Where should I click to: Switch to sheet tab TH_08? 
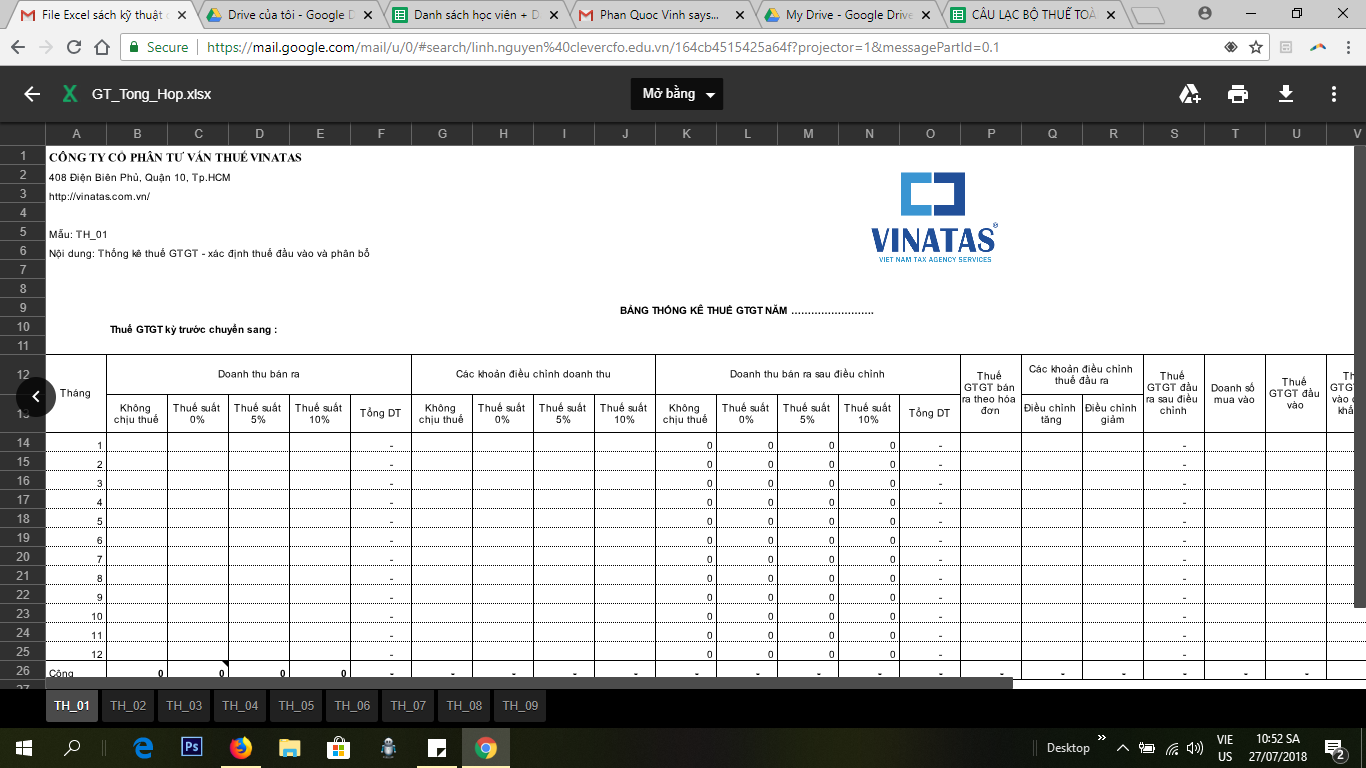click(464, 706)
